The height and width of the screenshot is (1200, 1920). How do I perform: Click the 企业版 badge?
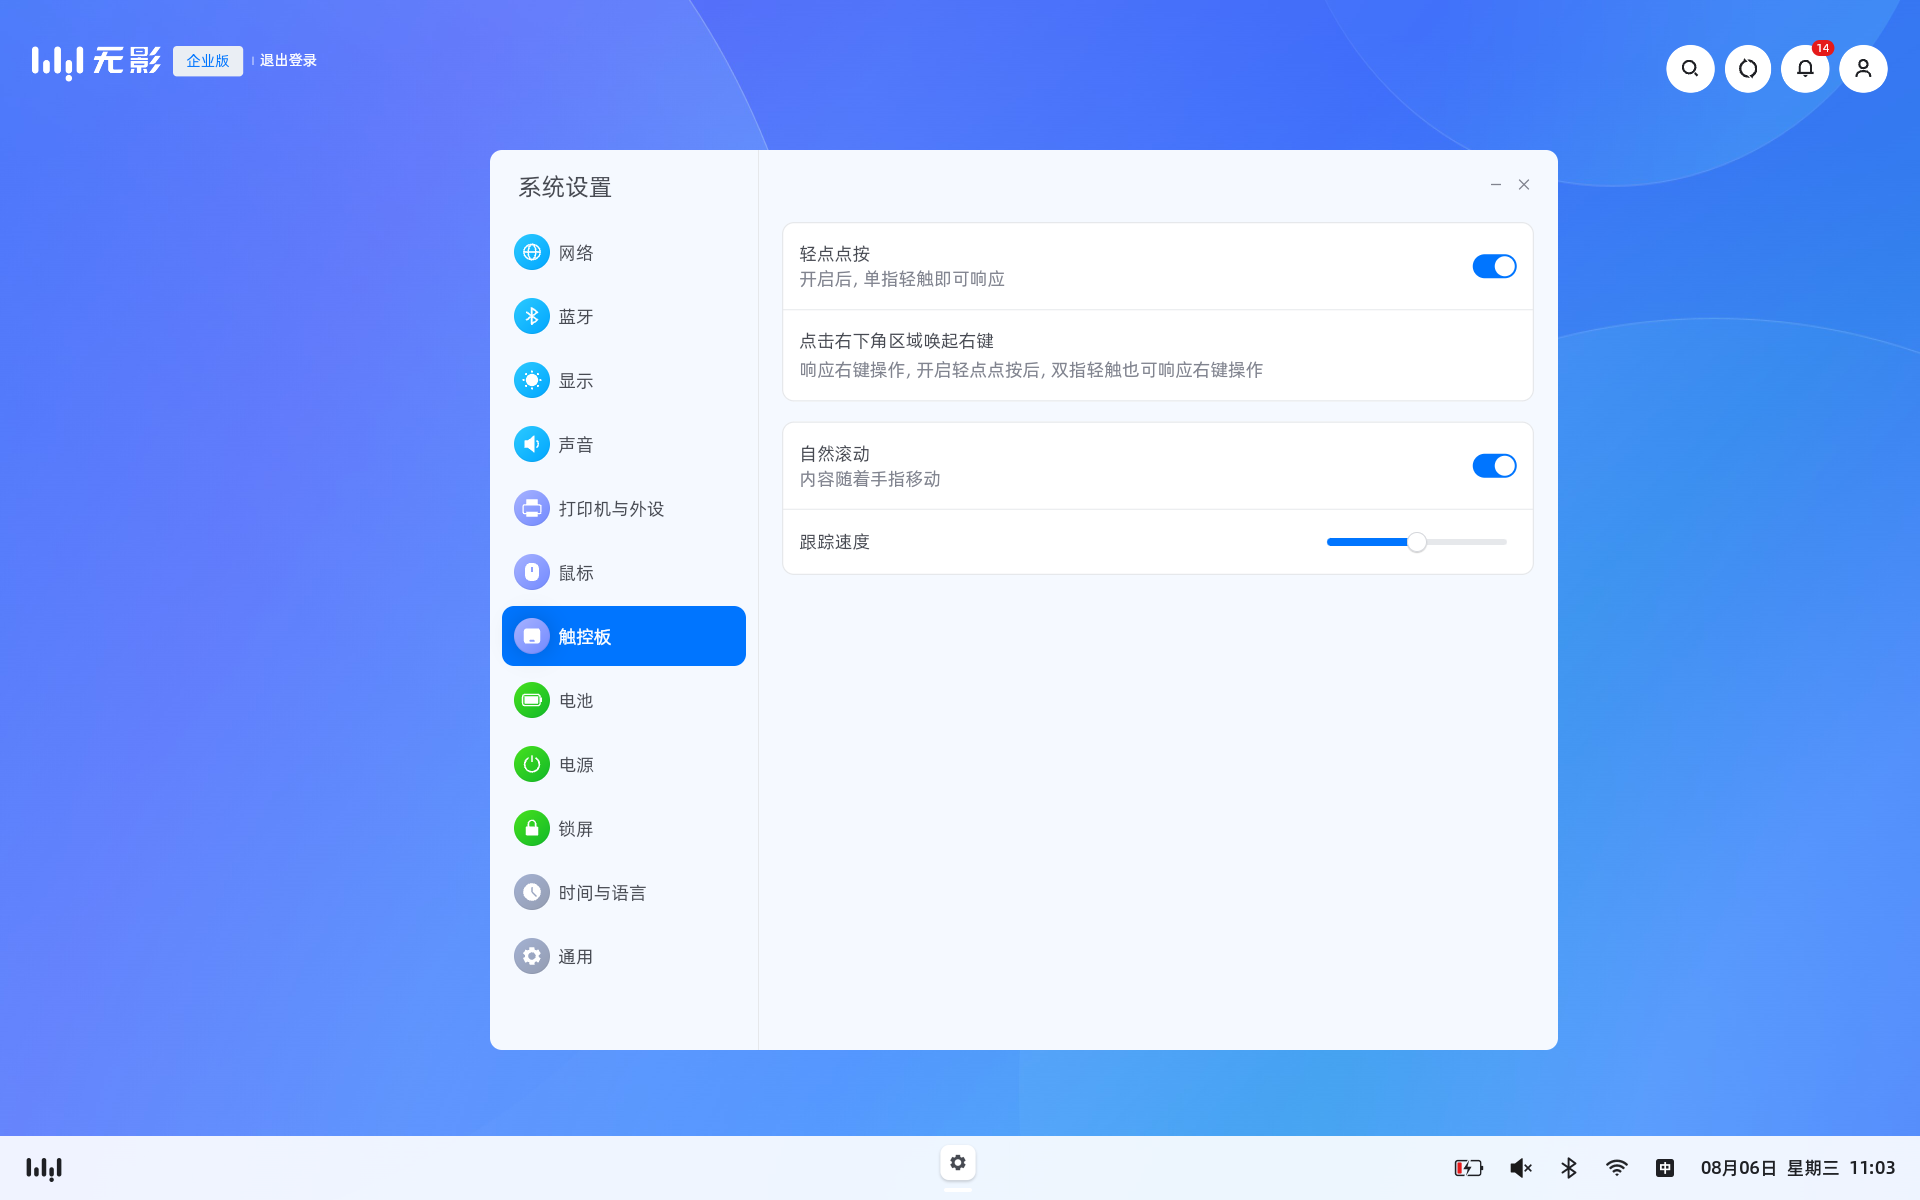tap(208, 61)
